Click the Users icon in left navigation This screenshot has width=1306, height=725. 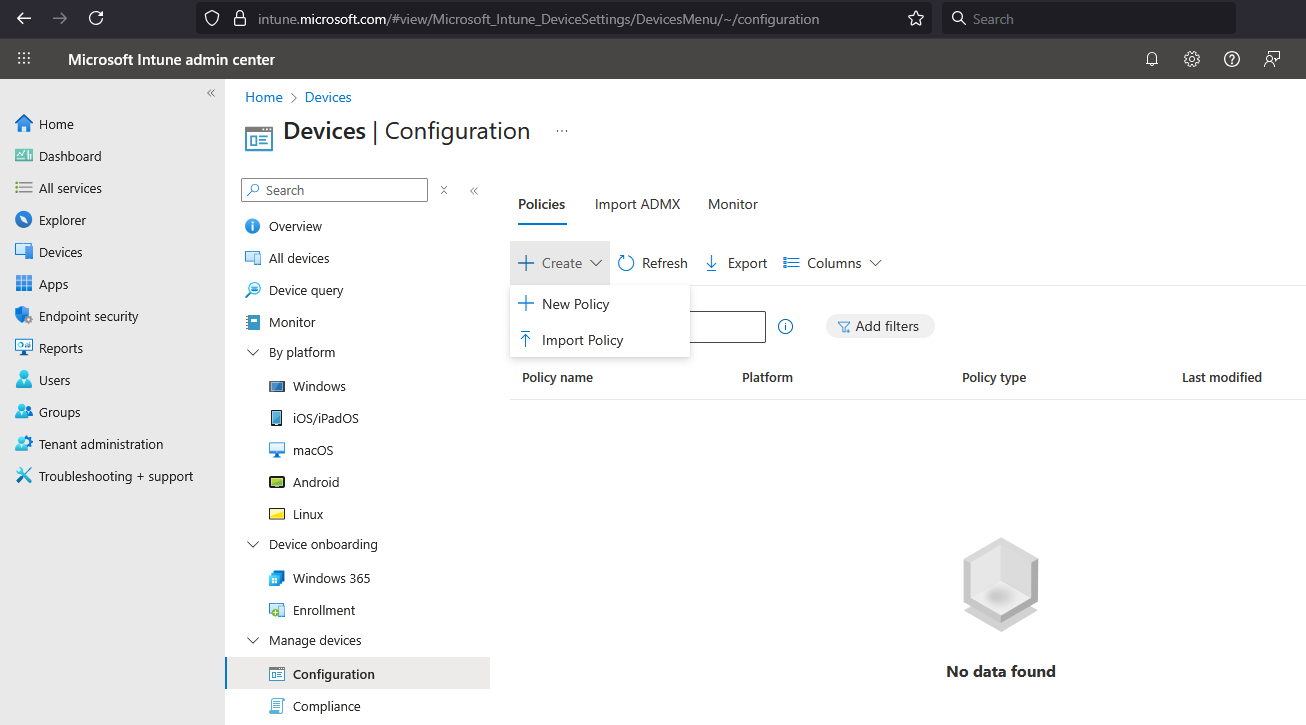[24, 380]
